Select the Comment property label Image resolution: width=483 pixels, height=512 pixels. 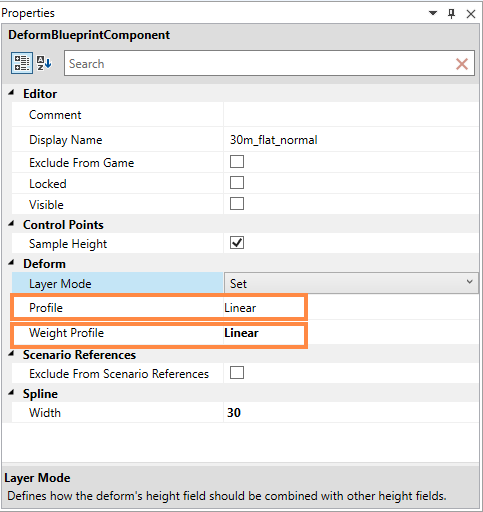tap(55, 115)
